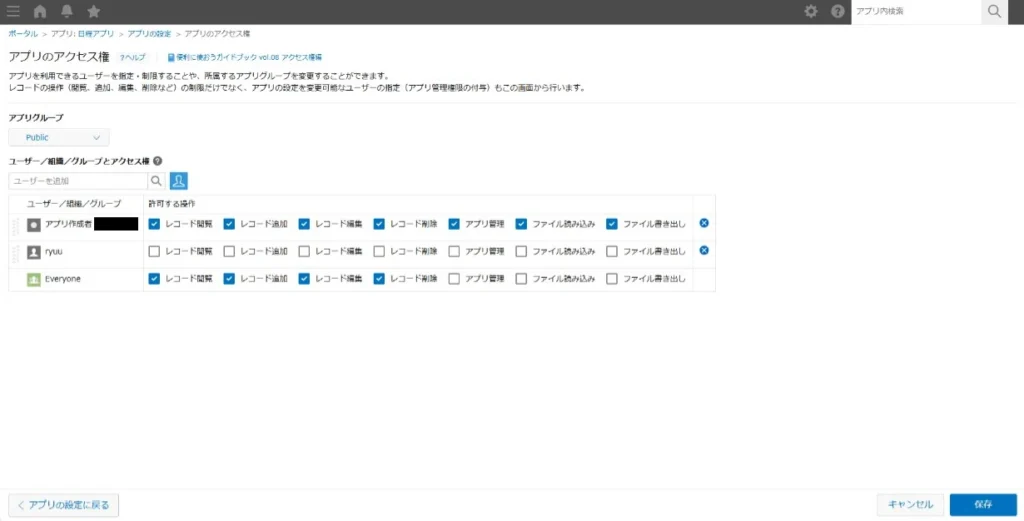
Task: Click アプリの設定に戻る button
Action: [63, 505]
